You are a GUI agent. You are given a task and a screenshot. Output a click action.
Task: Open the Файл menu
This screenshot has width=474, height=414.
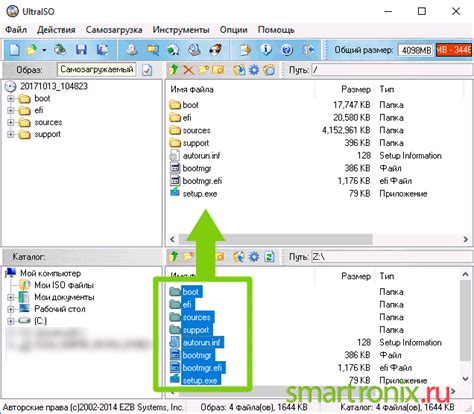pyautogui.click(x=16, y=30)
